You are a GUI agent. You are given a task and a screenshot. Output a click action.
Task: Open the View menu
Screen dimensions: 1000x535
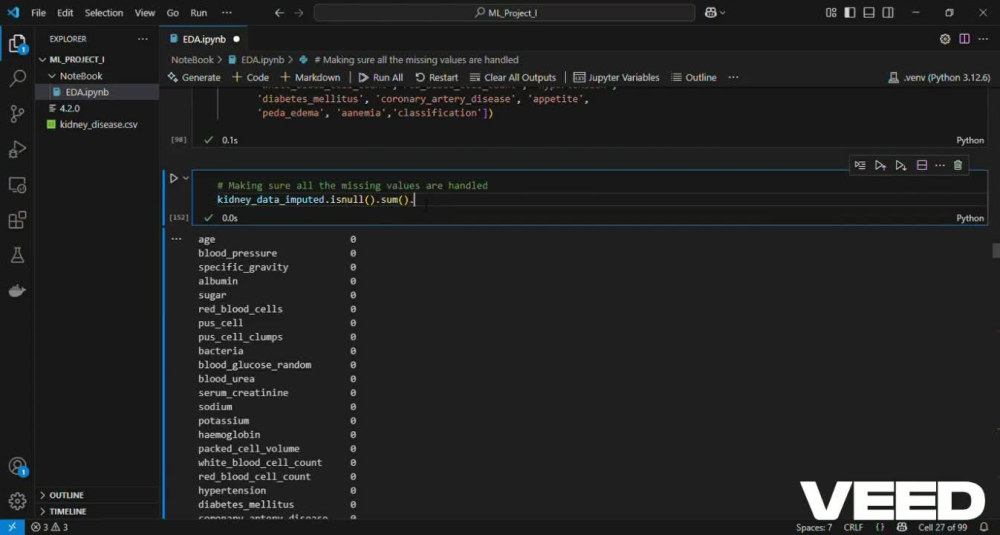coord(145,13)
